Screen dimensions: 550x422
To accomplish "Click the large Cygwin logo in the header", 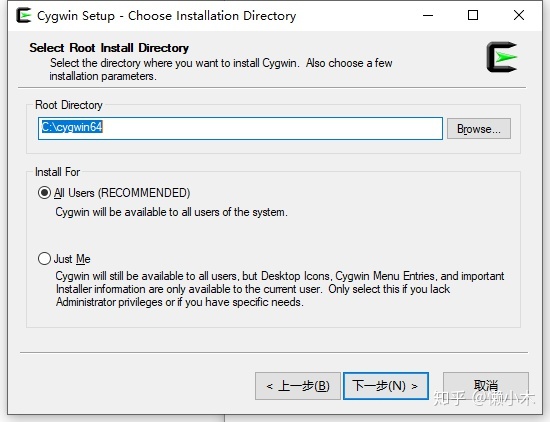I will point(502,57).
